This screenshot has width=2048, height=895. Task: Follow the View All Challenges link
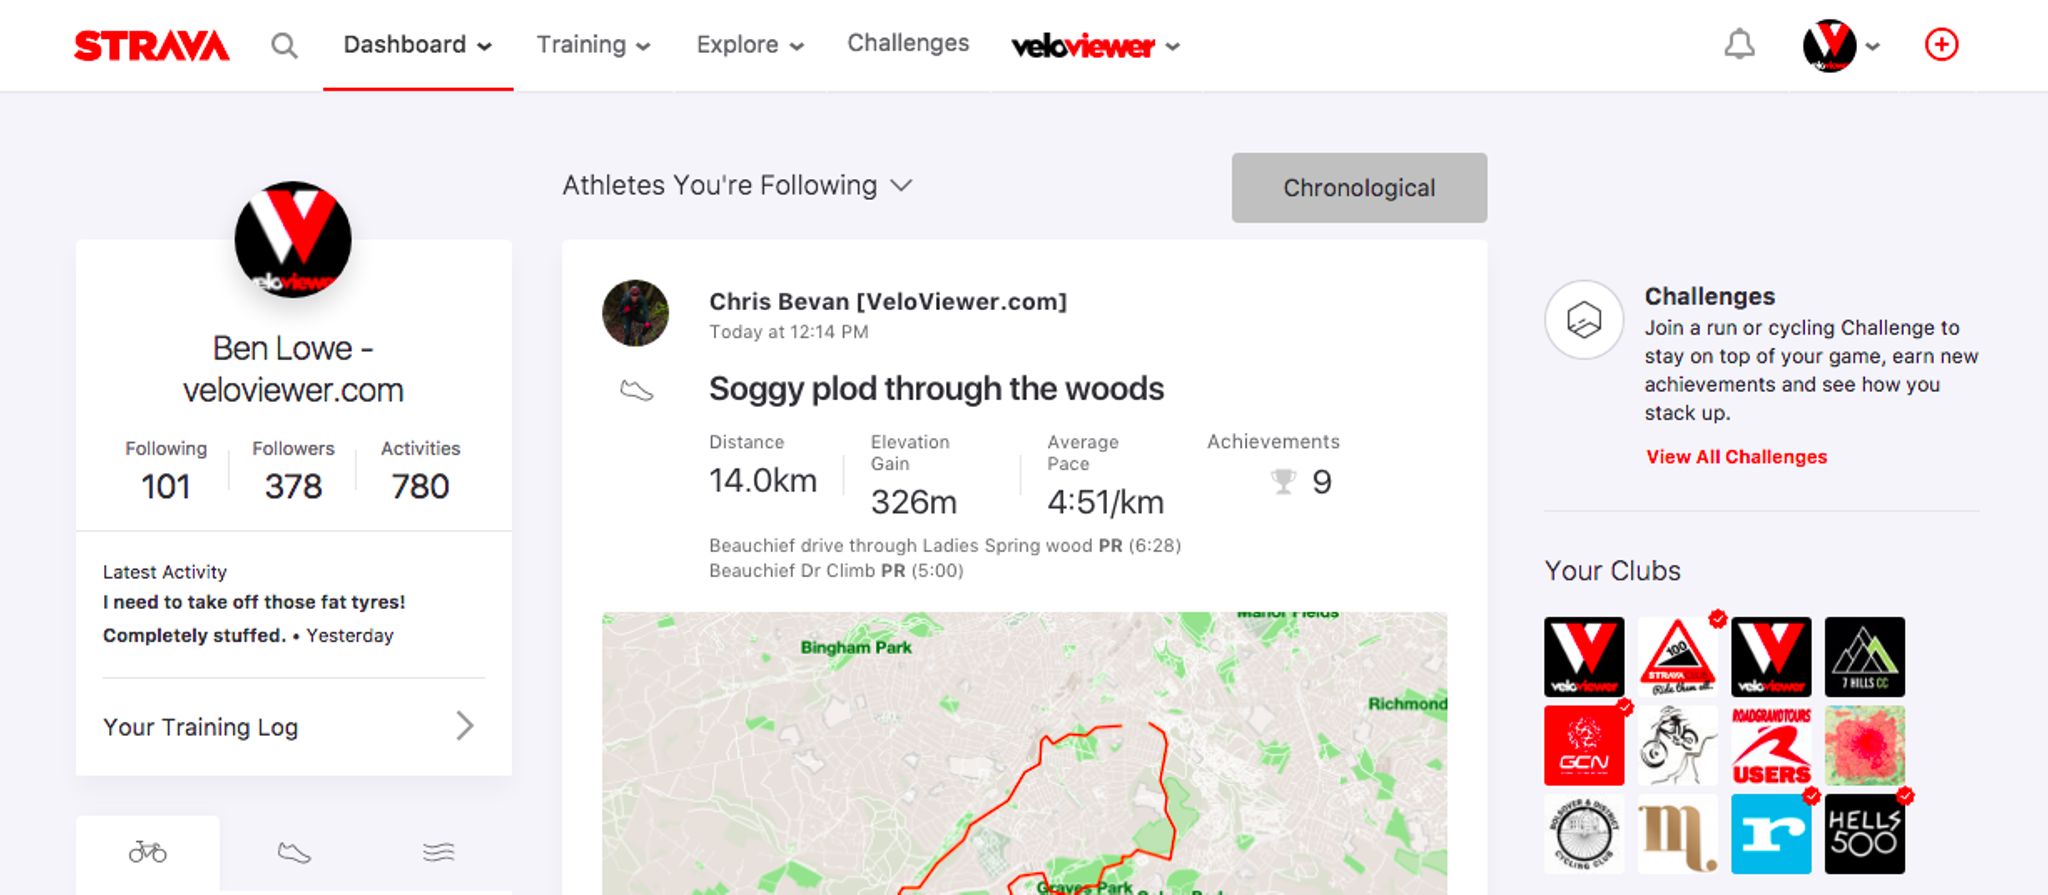click(x=1736, y=457)
